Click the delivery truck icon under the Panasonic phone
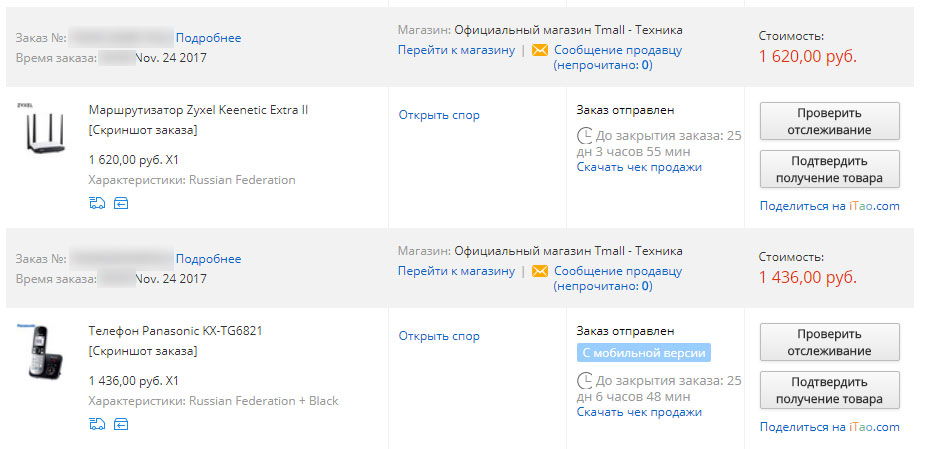925x449 pixels. pos(97,424)
